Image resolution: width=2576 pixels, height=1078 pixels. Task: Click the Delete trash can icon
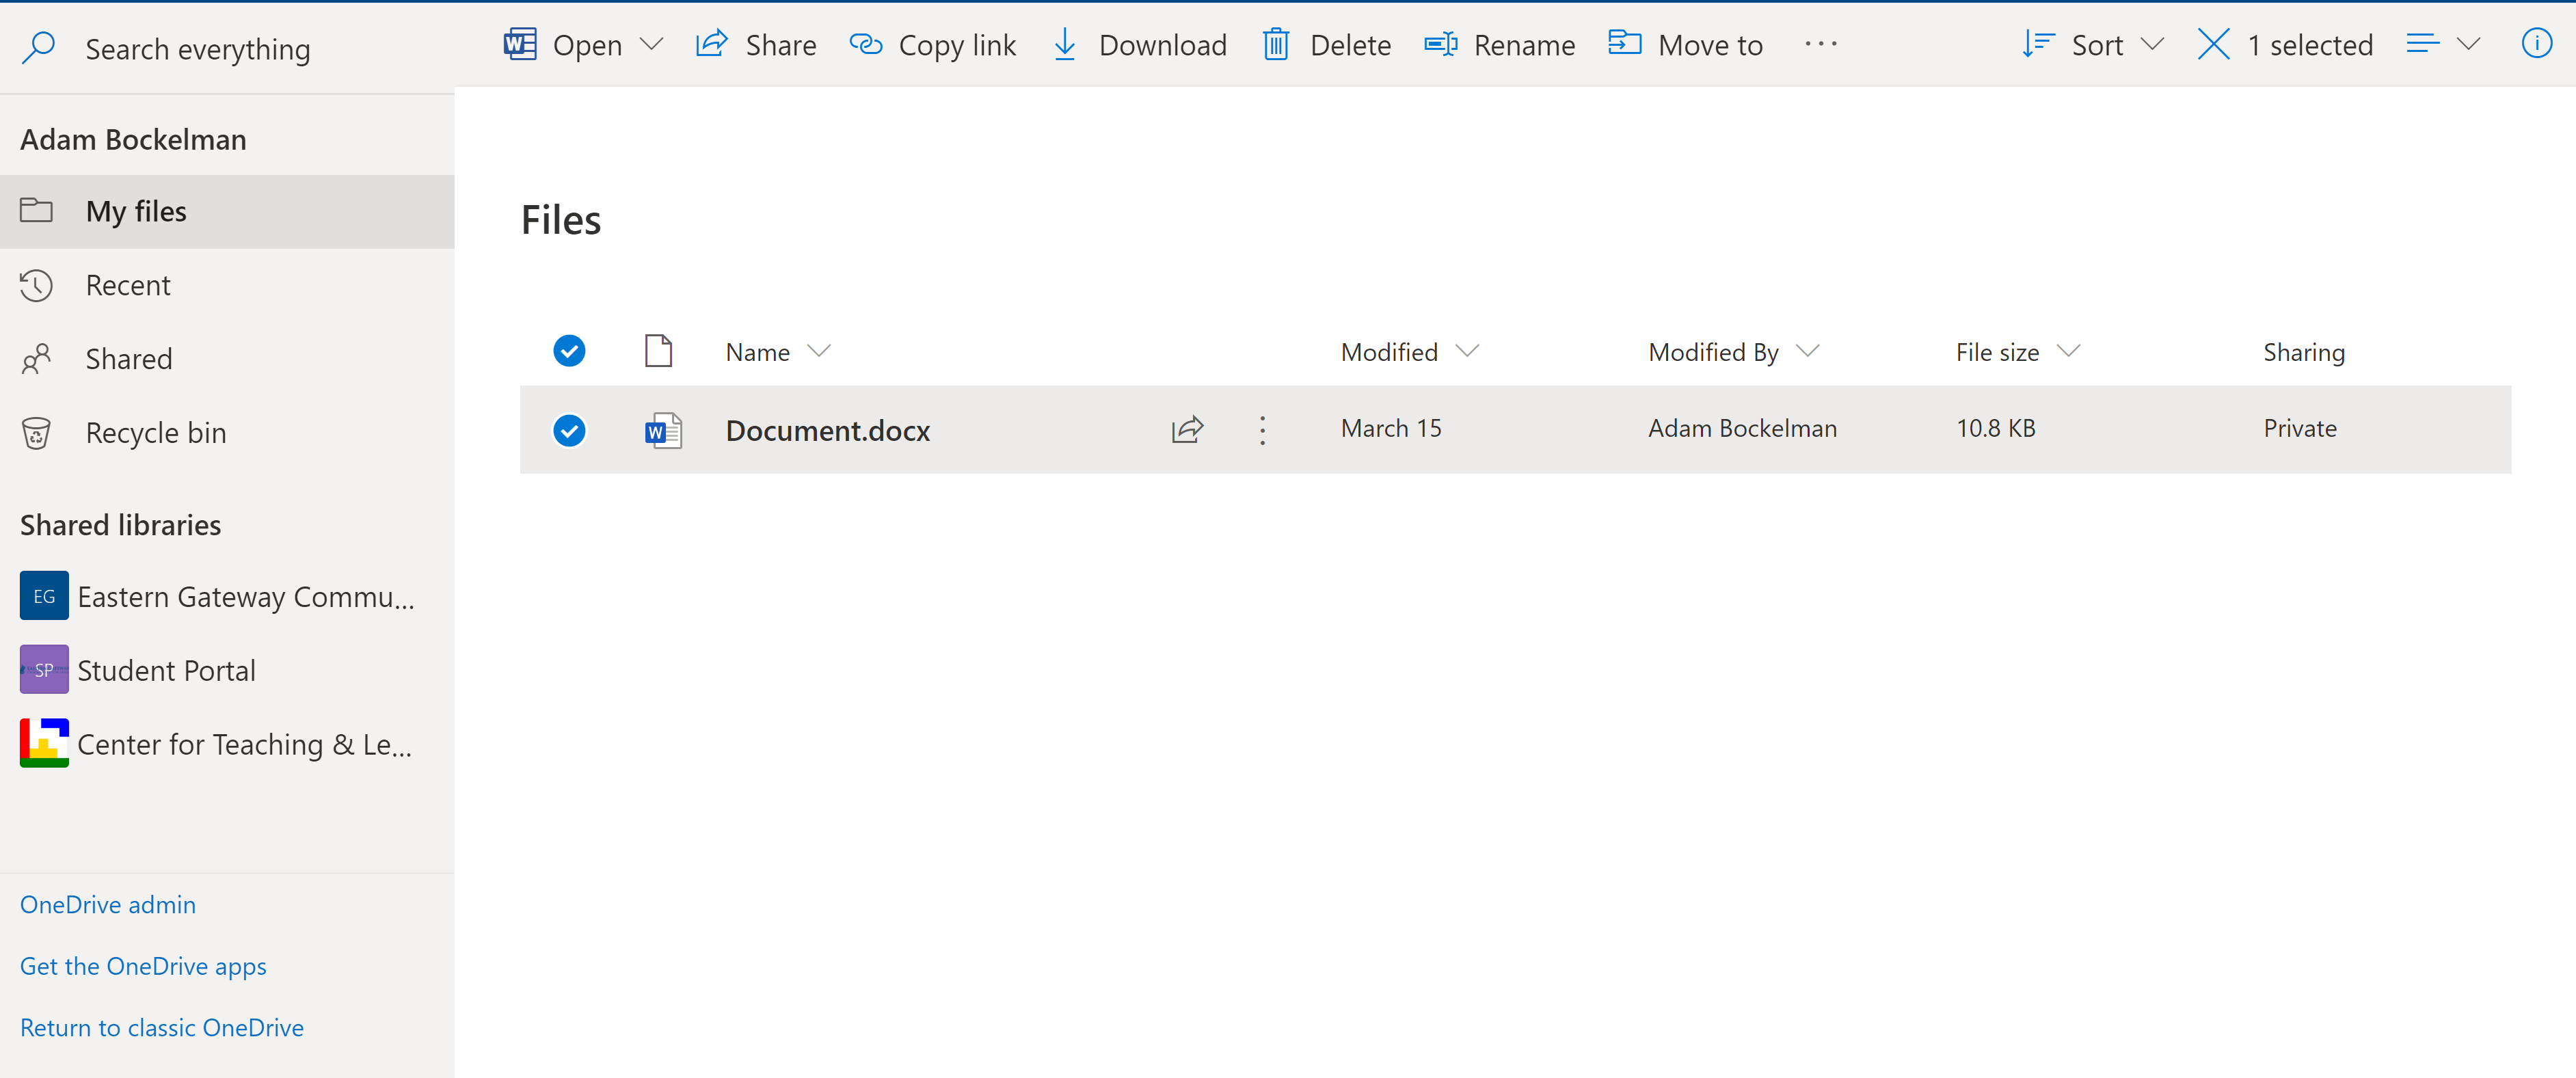coord(1276,44)
